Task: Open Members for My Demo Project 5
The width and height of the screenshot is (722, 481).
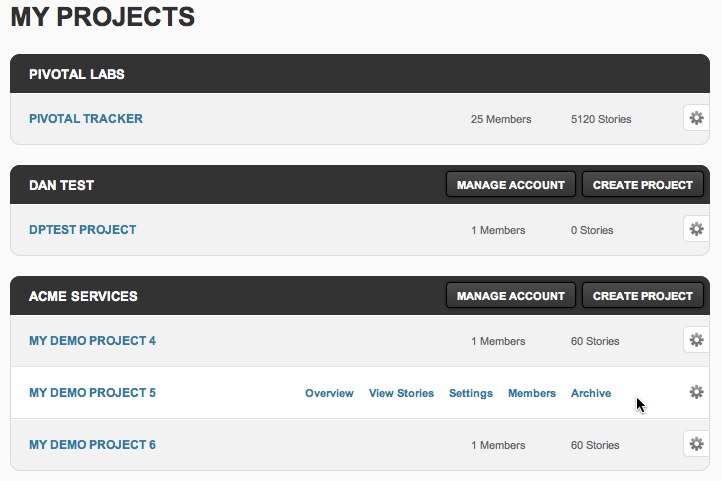Action: (532, 393)
